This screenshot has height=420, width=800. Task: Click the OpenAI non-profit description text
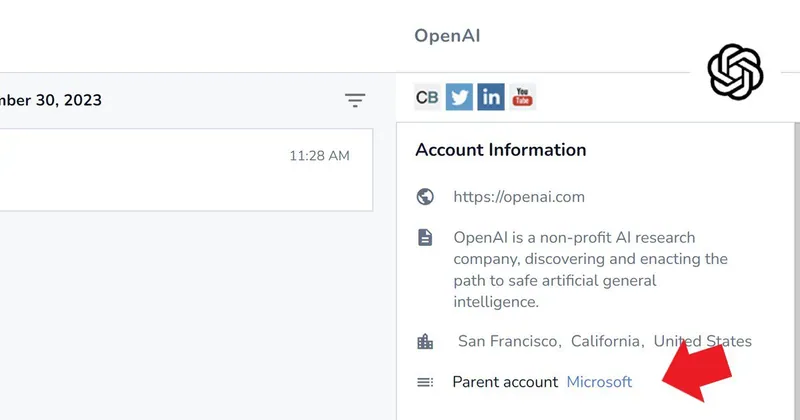pos(590,269)
